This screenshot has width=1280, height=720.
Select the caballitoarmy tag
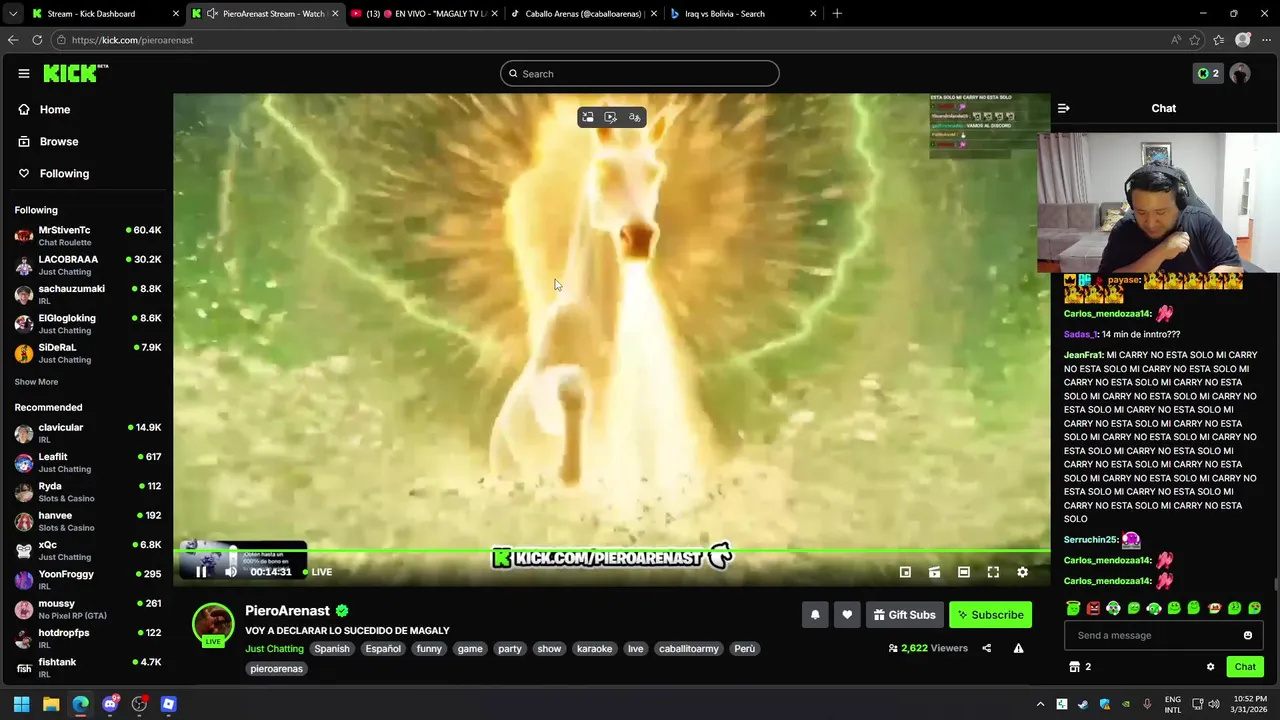point(688,649)
